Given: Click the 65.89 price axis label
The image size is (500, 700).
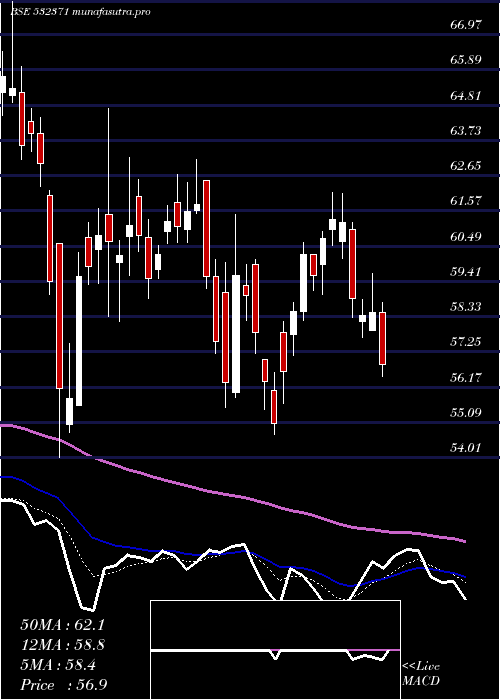Looking at the screenshot, I should coord(466,60).
